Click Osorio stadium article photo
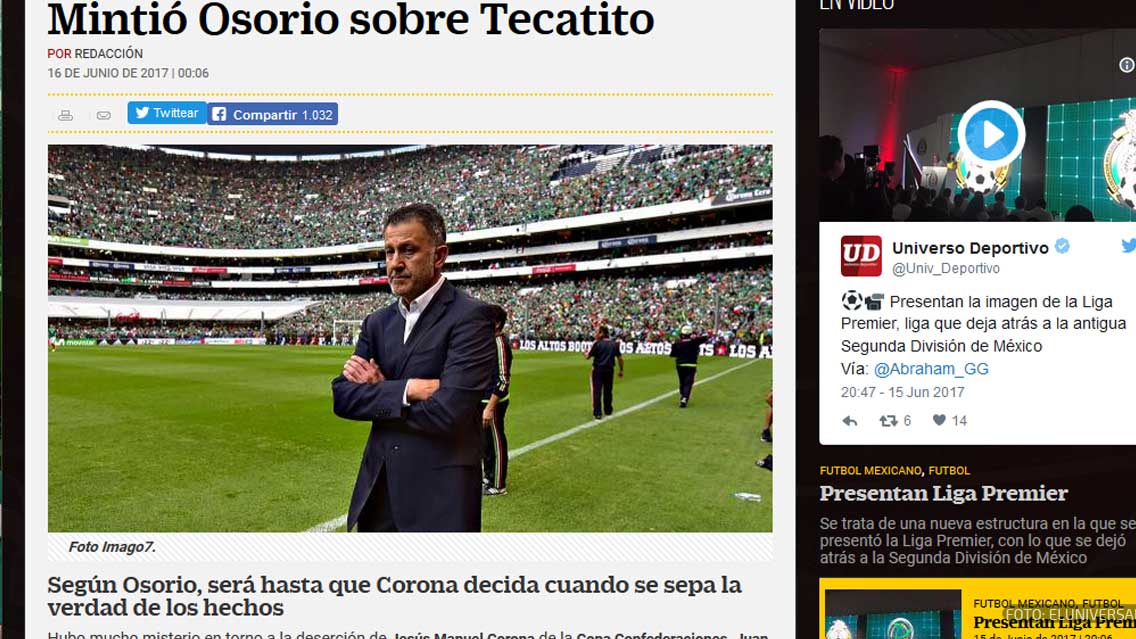 (410, 338)
